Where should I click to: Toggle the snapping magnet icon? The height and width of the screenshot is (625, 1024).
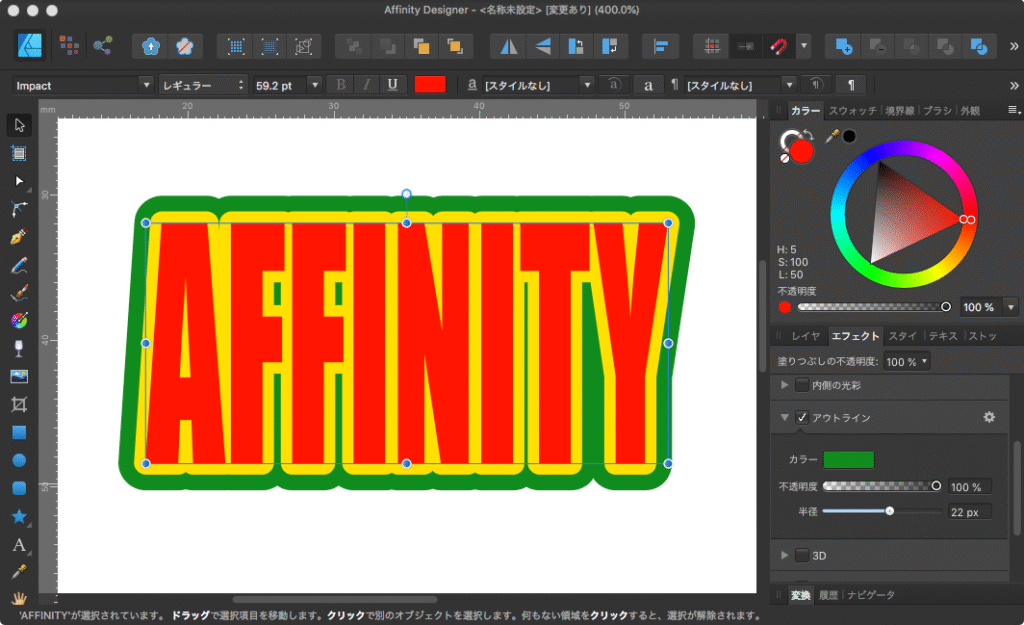tap(777, 46)
